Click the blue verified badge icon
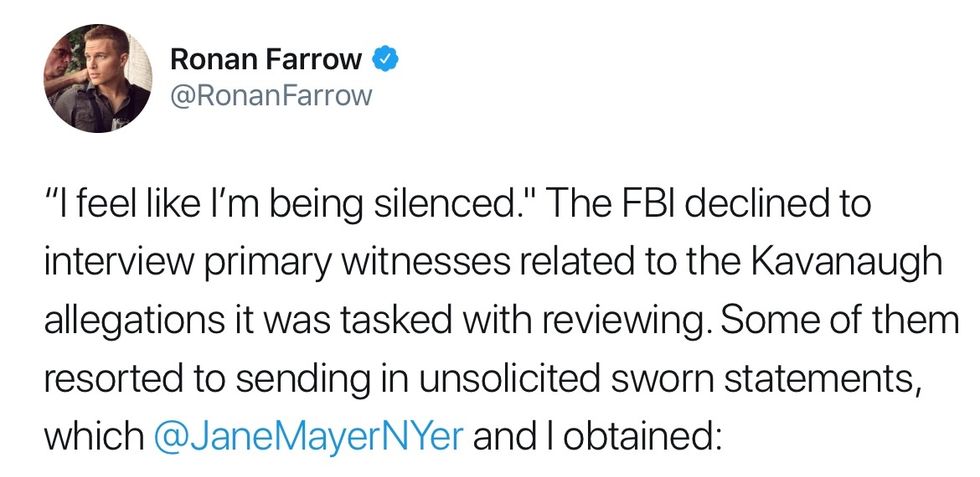980x477 pixels. coord(385,60)
